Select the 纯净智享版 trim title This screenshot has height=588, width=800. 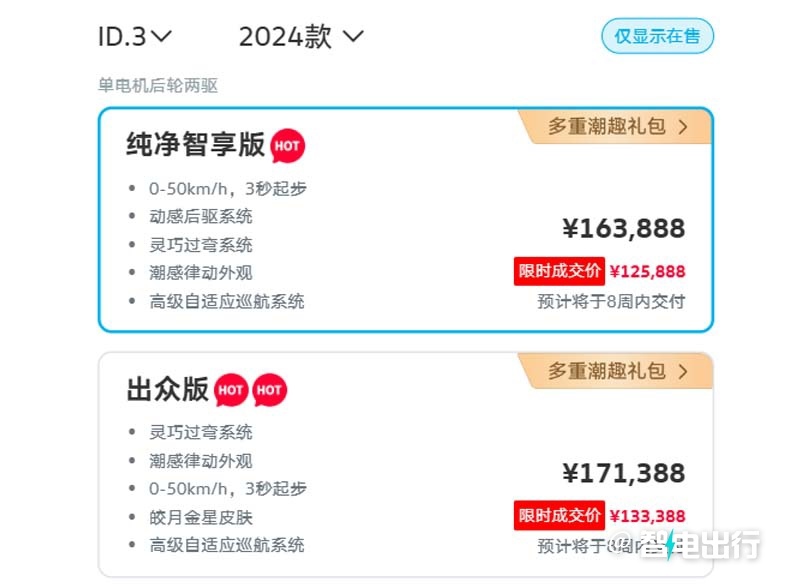(195, 144)
